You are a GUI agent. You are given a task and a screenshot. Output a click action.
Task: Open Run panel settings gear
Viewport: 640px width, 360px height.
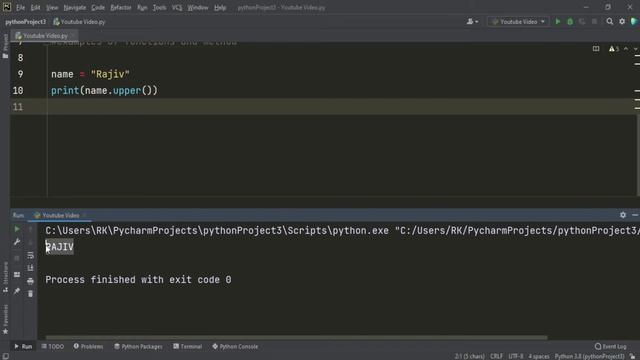click(x=623, y=215)
